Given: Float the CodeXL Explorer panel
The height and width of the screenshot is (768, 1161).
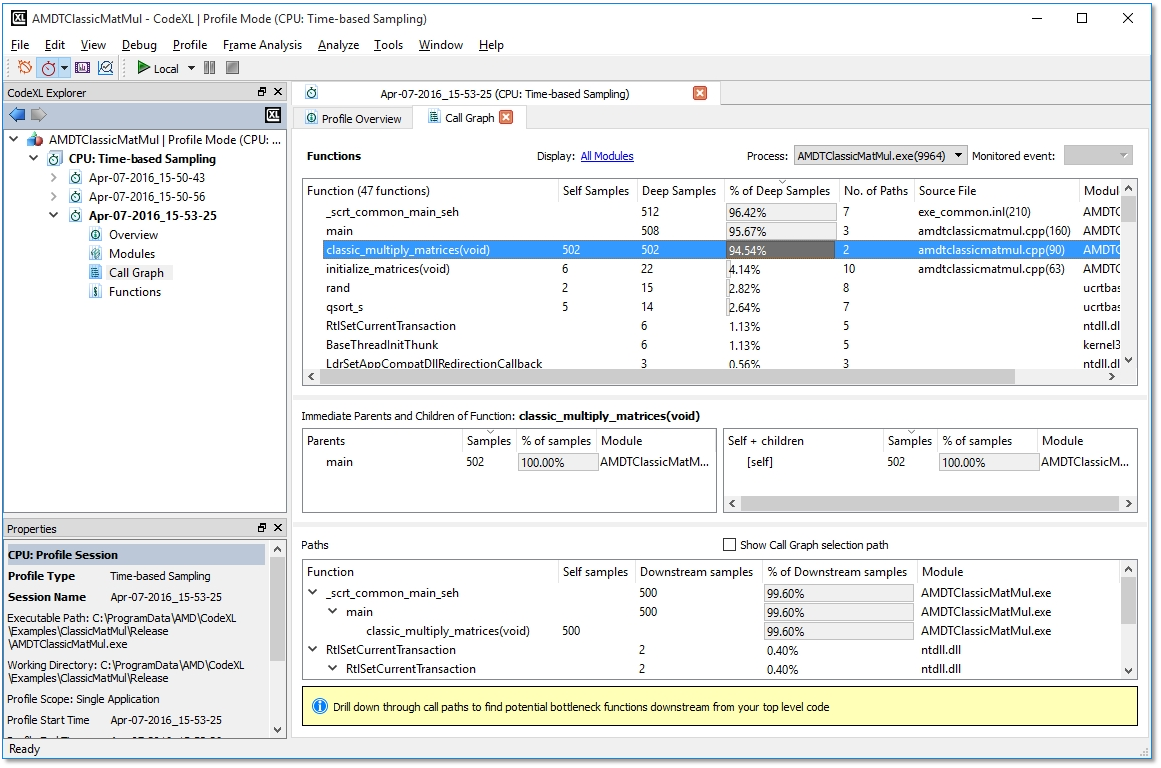Looking at the screenshot, I should coord(261,92).
